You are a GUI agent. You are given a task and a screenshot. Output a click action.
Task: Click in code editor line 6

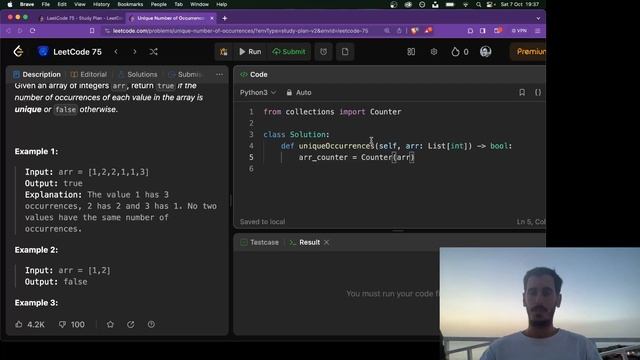click(x=400, y=169)
